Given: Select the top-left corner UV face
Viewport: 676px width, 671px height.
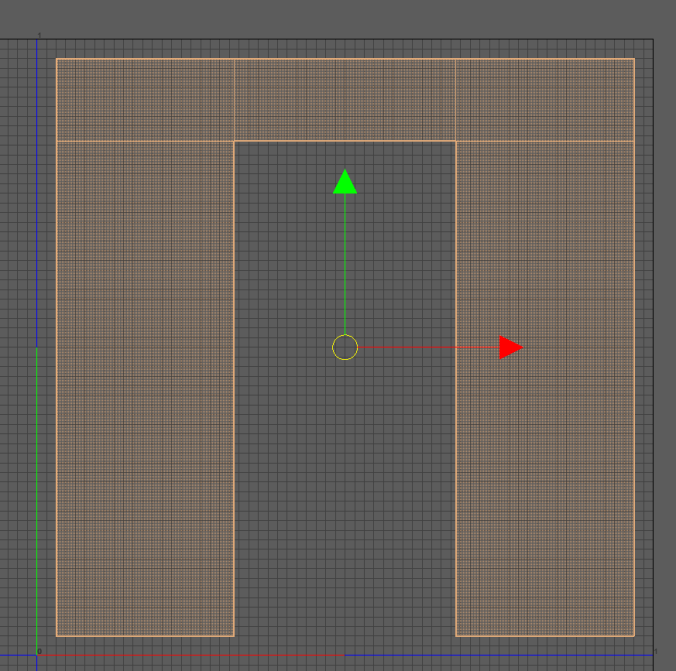Looking at the screenshot, I should point(145,100).
